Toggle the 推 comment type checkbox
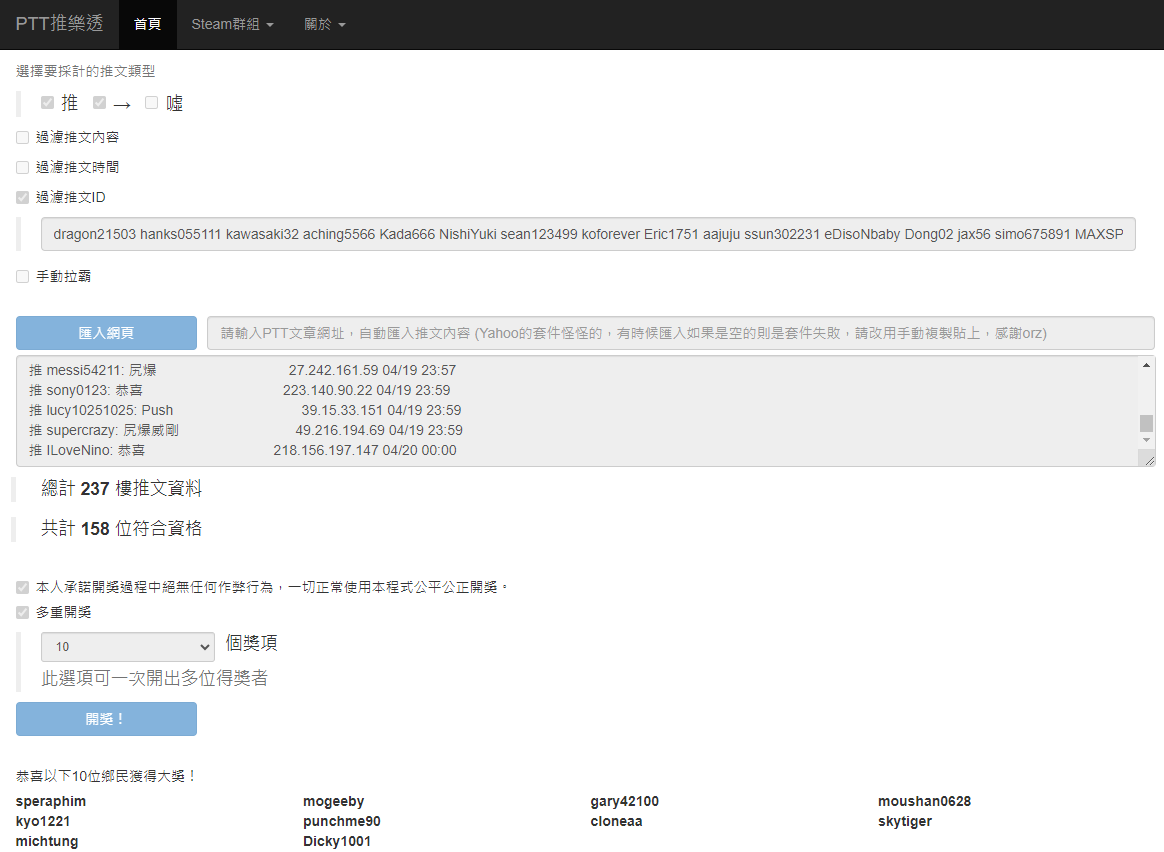1164x852 pixels. pyautogui.click(x=48, y=102)
